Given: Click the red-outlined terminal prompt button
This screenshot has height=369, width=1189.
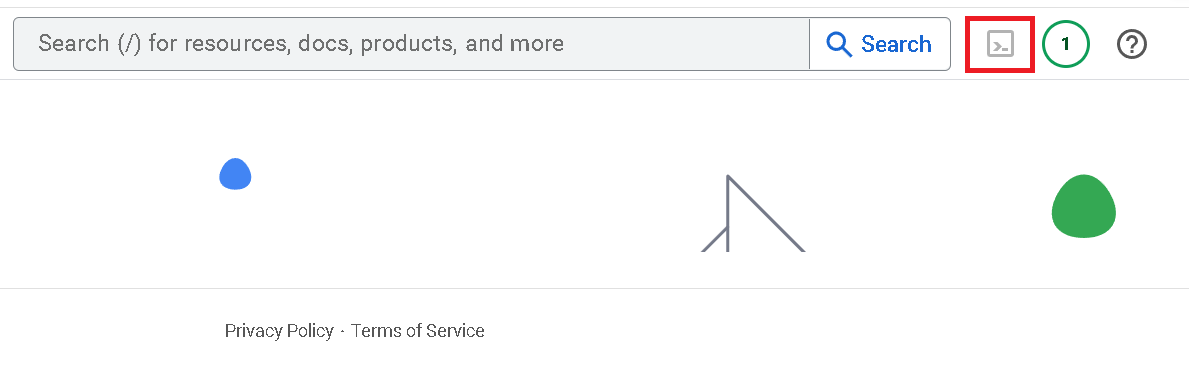Looking at the screenshot, I should [x=999, y=45].
